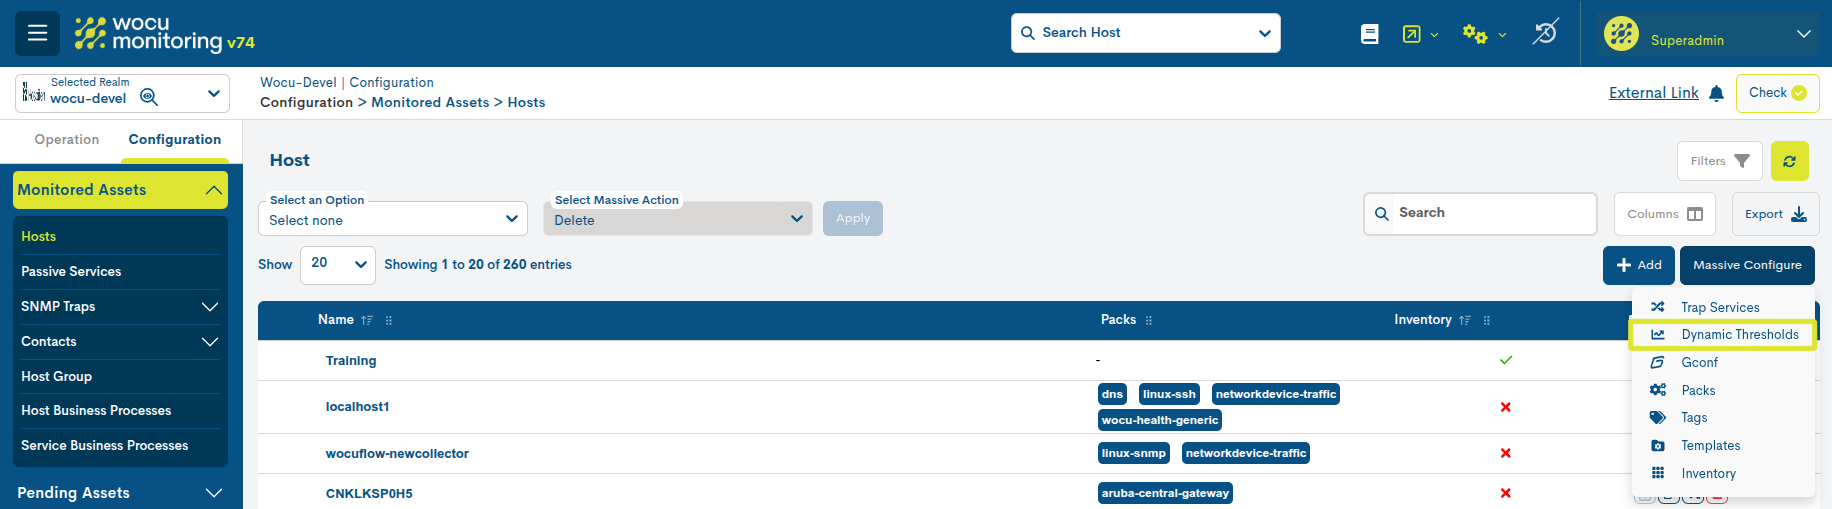
Task: Click the Name column drag handle
Action: tap(389, 320)
